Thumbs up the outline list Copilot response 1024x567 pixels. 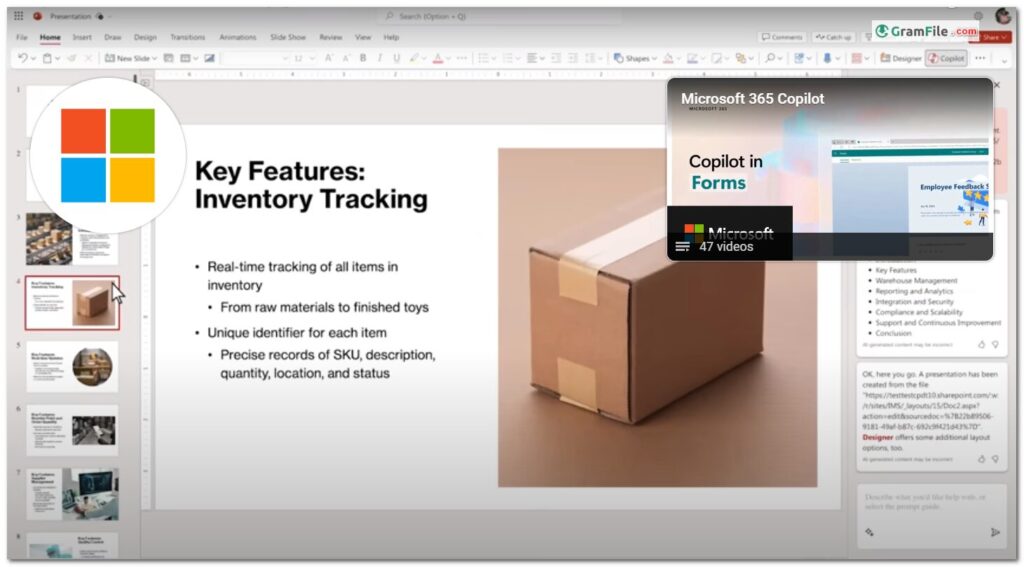pos(981,344)
